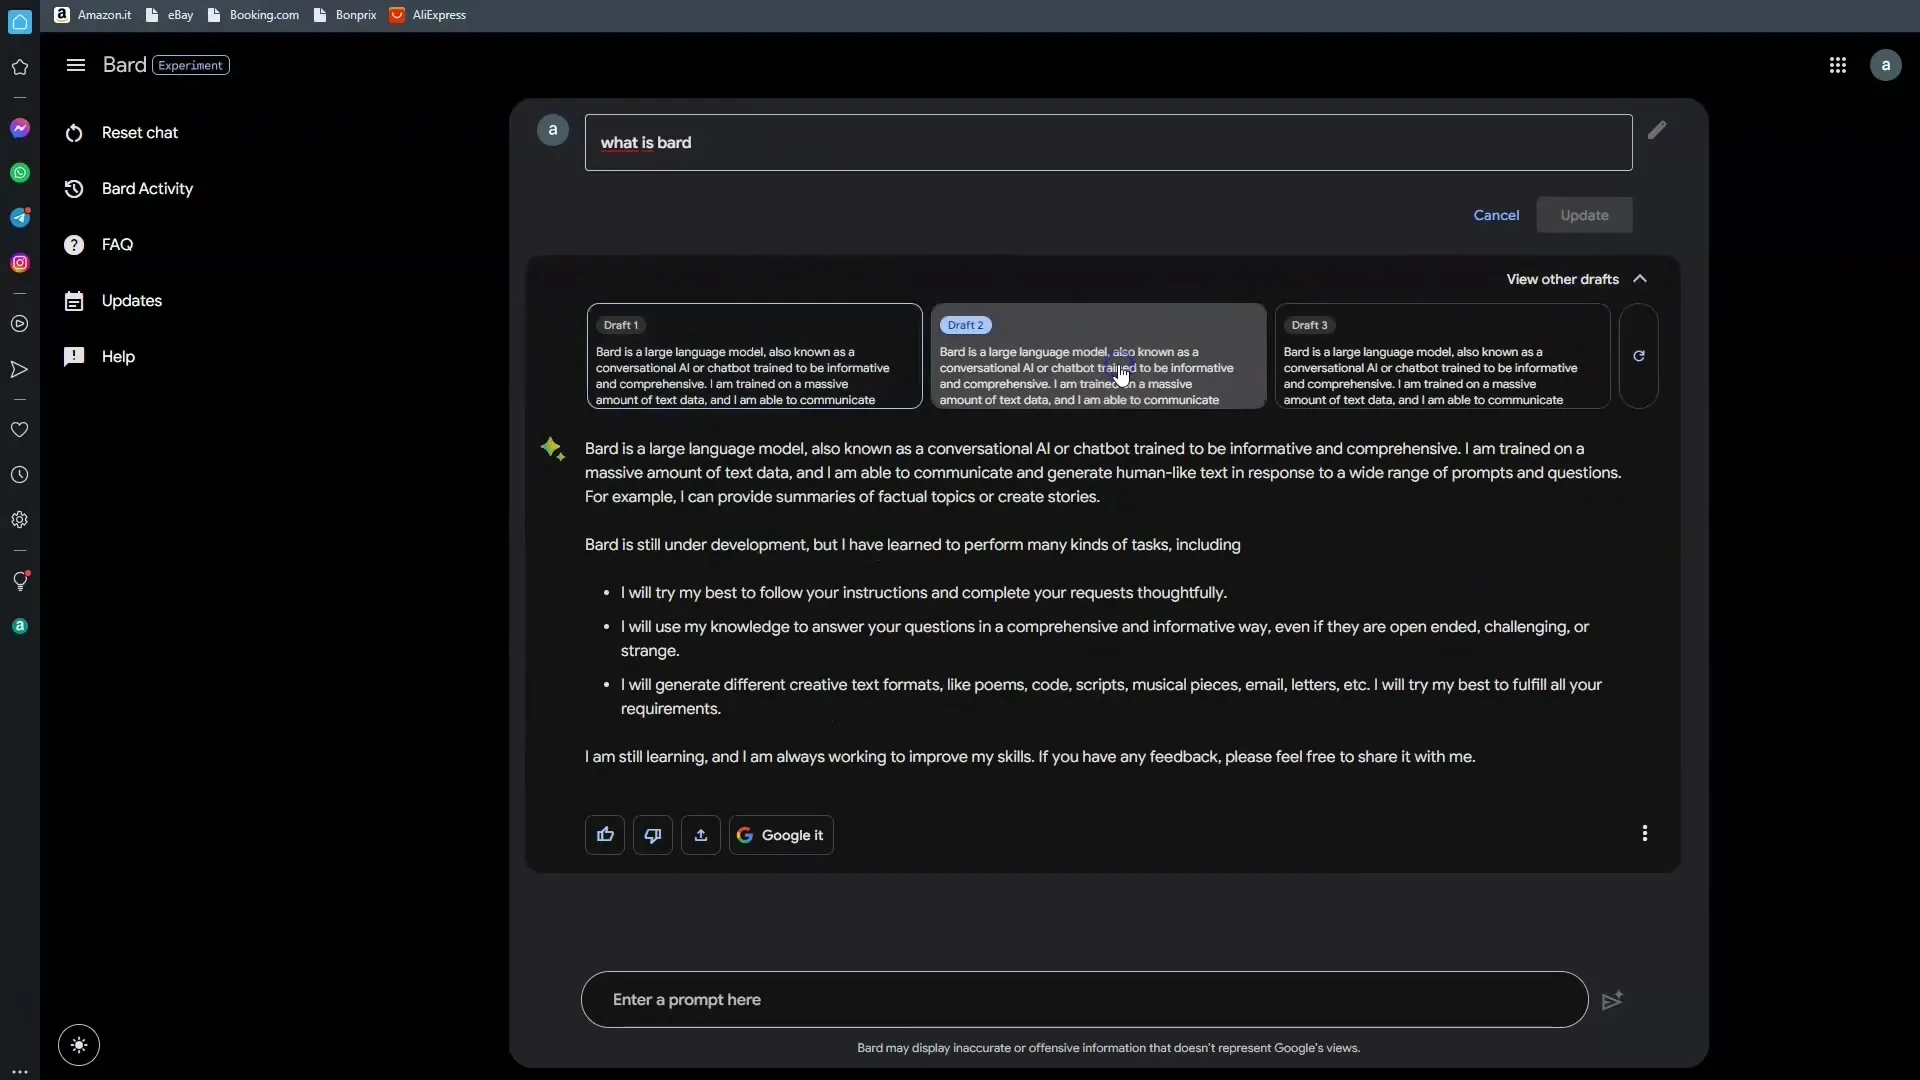
Task: Collapse View other drafts
Action: (1577, 279)
